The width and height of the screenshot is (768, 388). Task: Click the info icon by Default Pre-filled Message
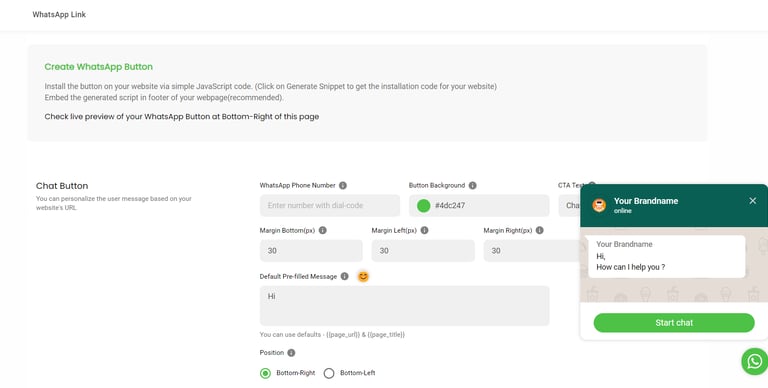tap(344, 276)
